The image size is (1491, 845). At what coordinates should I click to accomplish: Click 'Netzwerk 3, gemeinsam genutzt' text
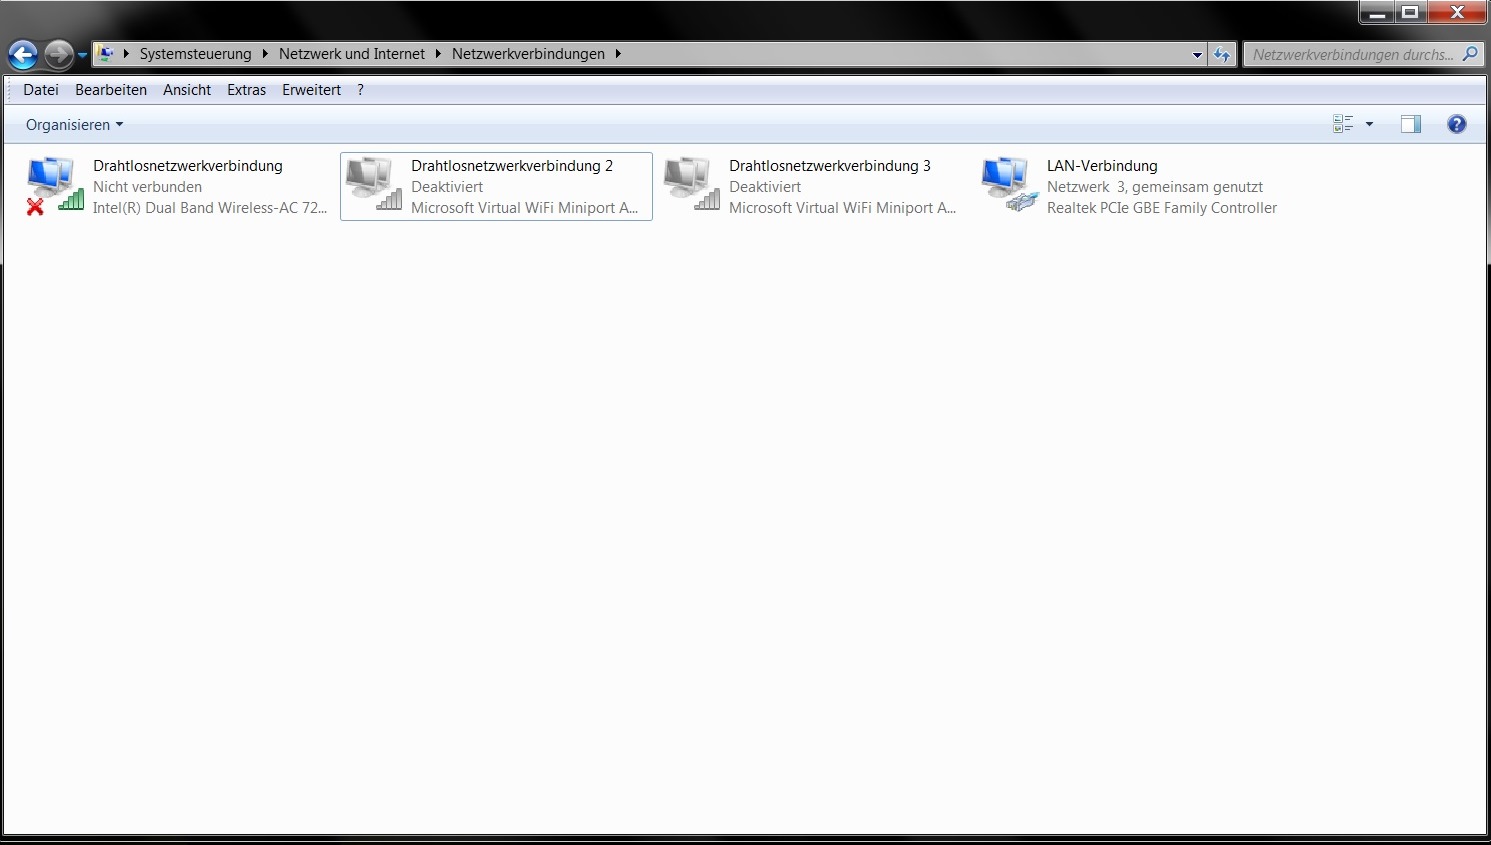coord(1155,187)
